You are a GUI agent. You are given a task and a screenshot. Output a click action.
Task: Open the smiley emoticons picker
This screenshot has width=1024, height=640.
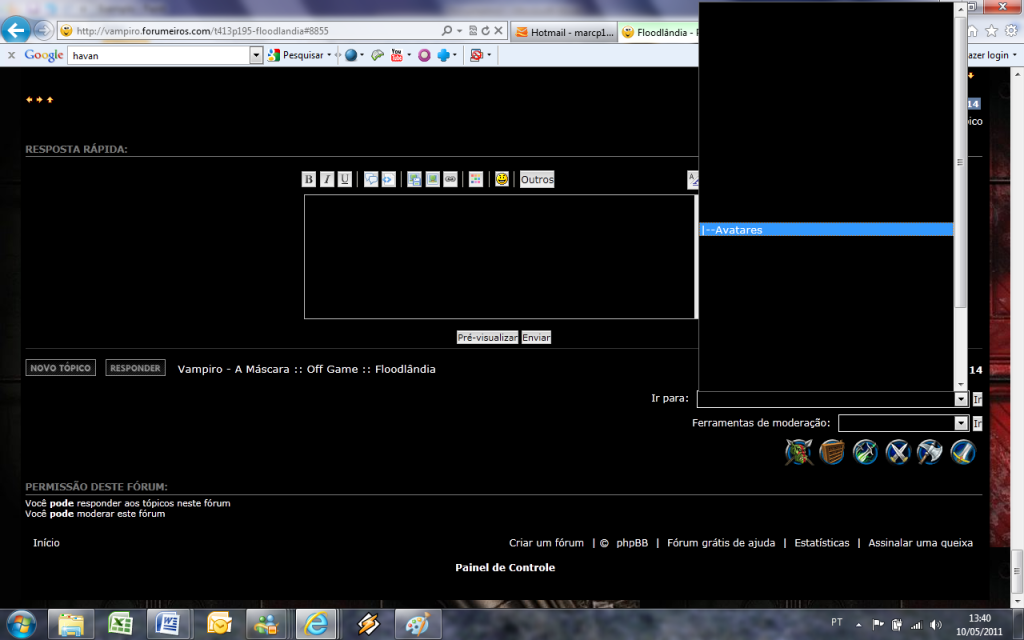502,179
